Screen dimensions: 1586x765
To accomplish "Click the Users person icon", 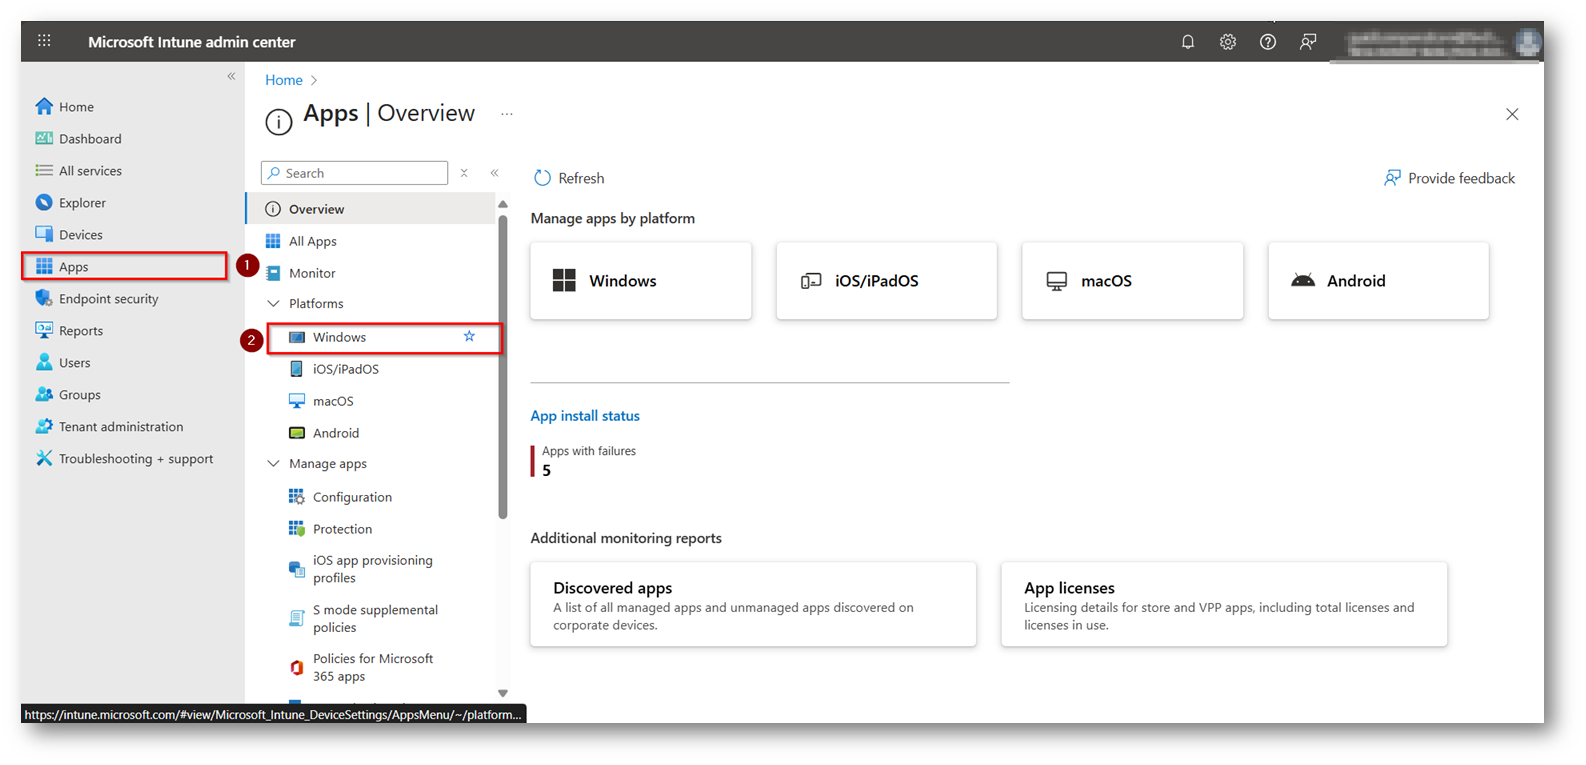I will [x=44, y=362].
